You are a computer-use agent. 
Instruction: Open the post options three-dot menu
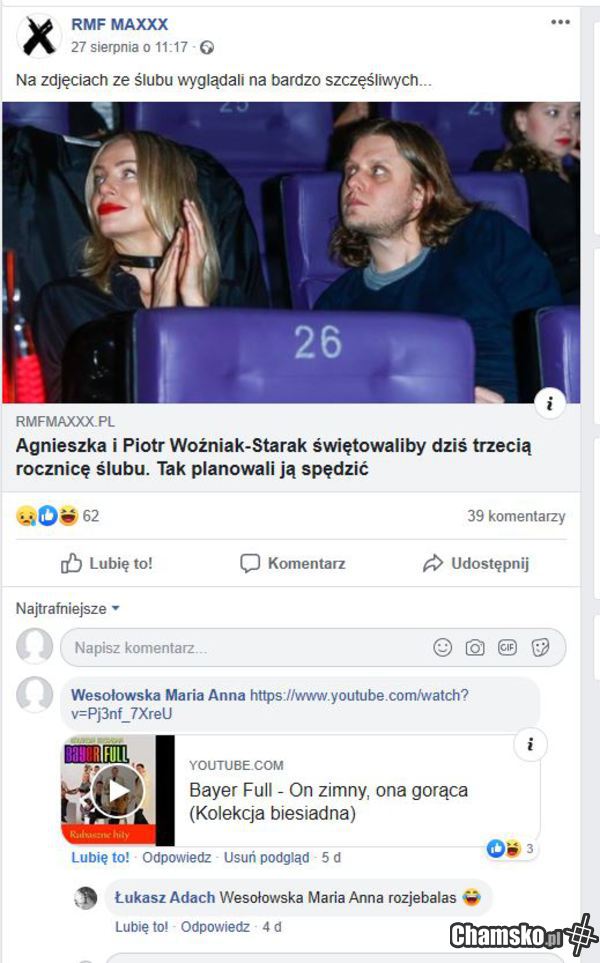(x=560, y=22)
